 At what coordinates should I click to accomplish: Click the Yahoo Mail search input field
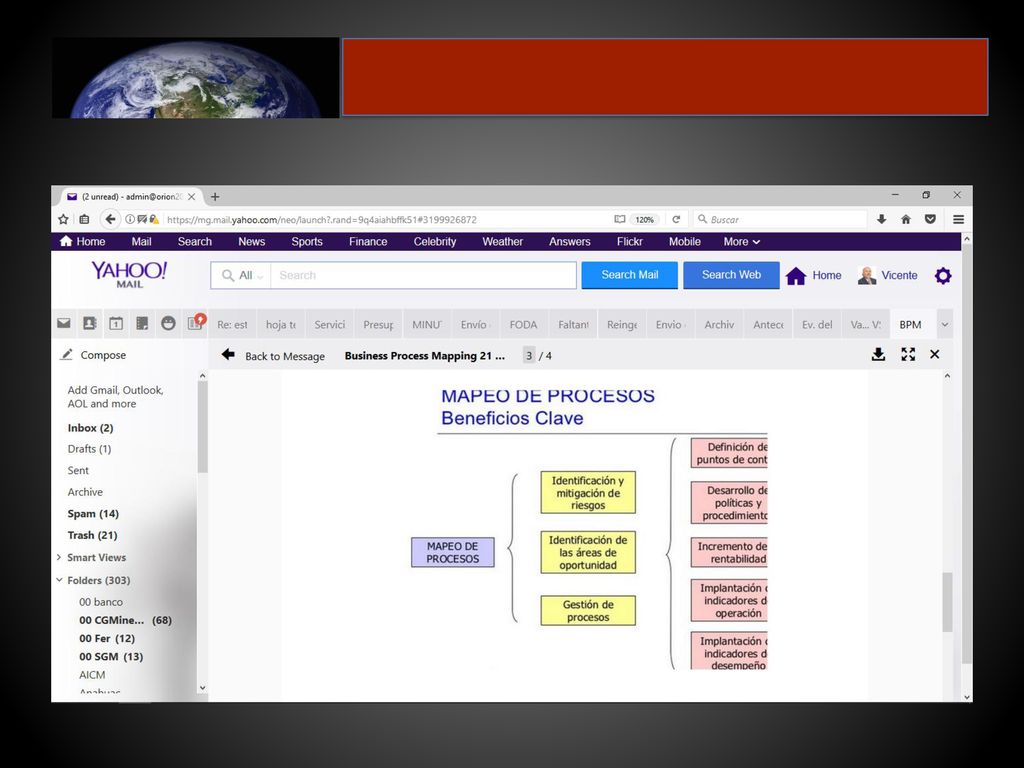(423, 276)
